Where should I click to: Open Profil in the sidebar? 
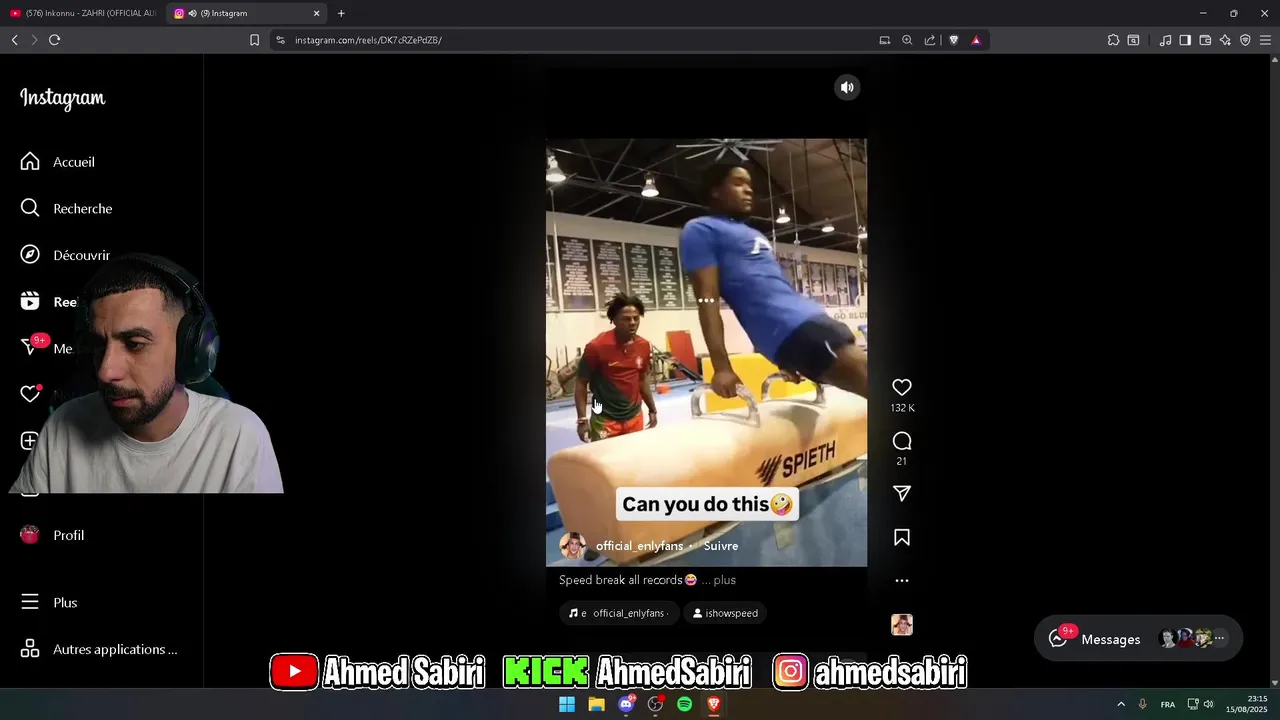(52, 535)
